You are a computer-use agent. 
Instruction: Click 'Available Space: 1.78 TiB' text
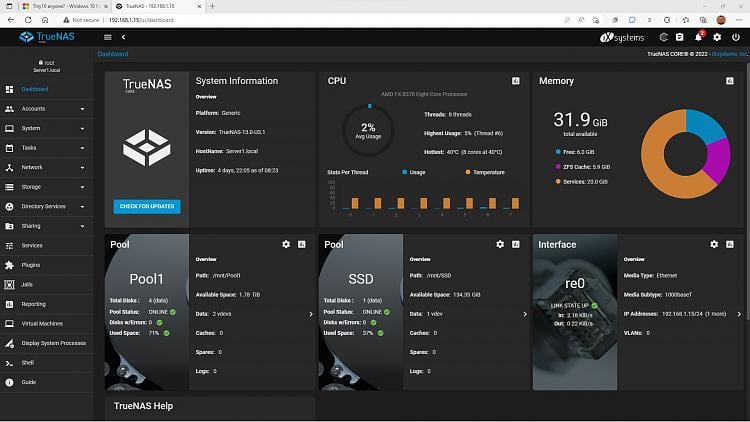228,295
